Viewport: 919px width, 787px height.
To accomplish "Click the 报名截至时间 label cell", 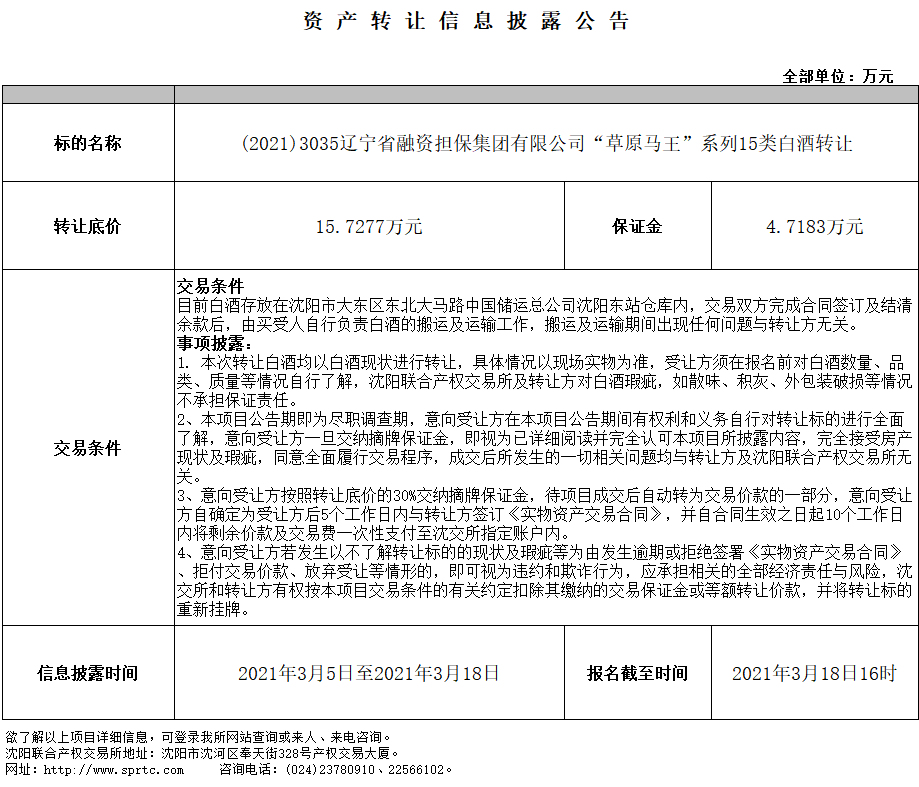I will click(x=637, y=673).
